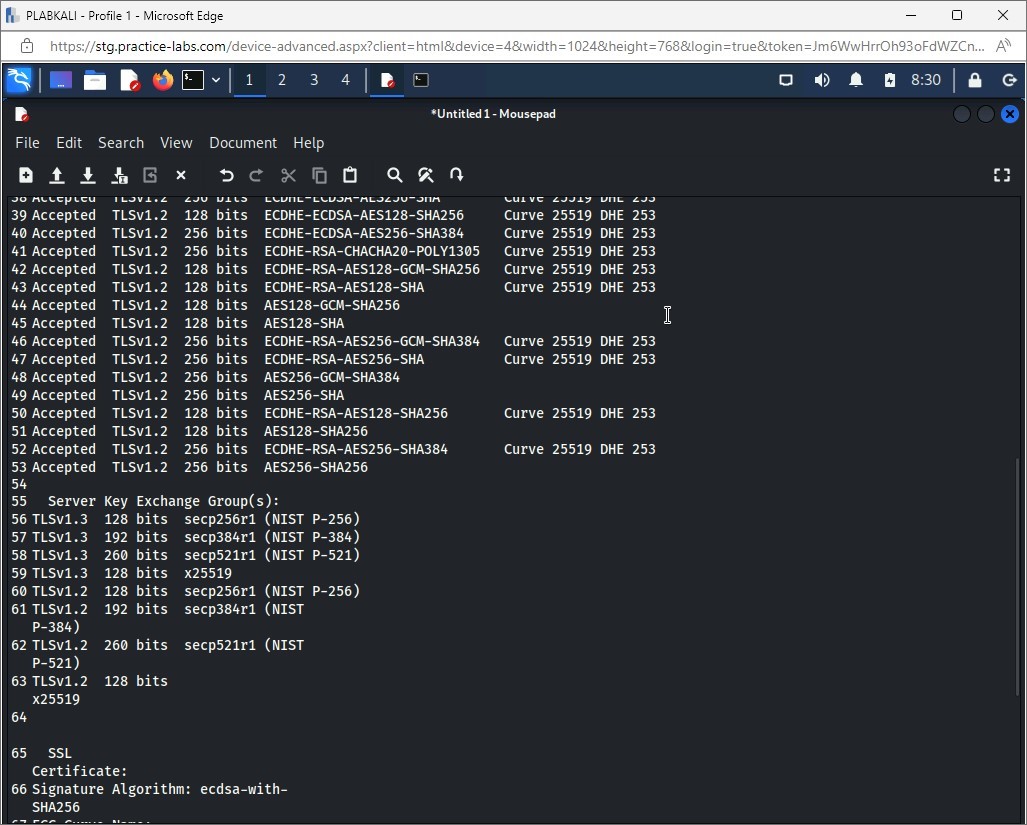Click the Undo arrow icon
1027x825 pixels.
pyautogui.click(x=226, y=175)
